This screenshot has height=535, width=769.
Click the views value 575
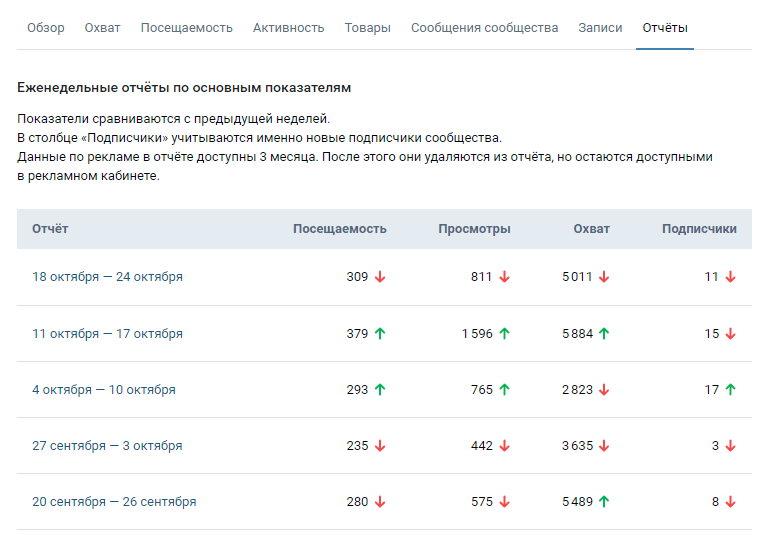[482, 502]
